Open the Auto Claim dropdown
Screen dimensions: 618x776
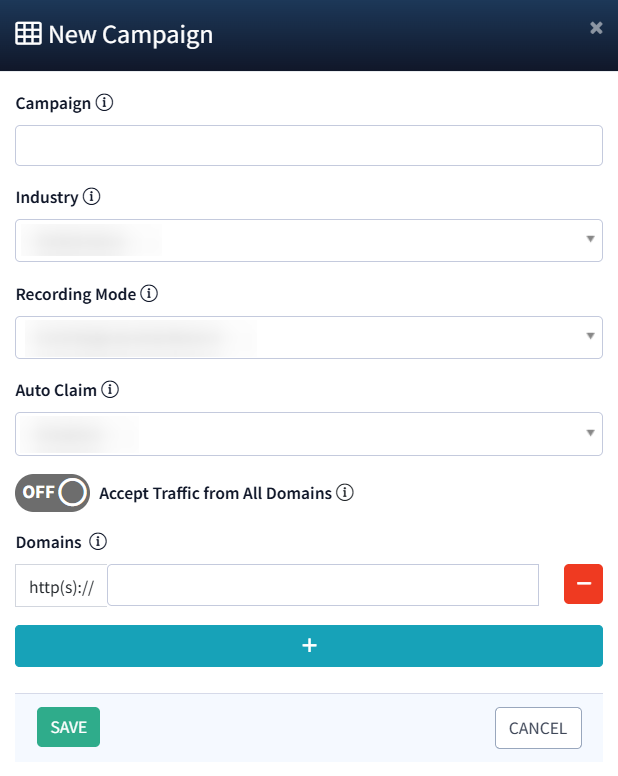[309, 434]
